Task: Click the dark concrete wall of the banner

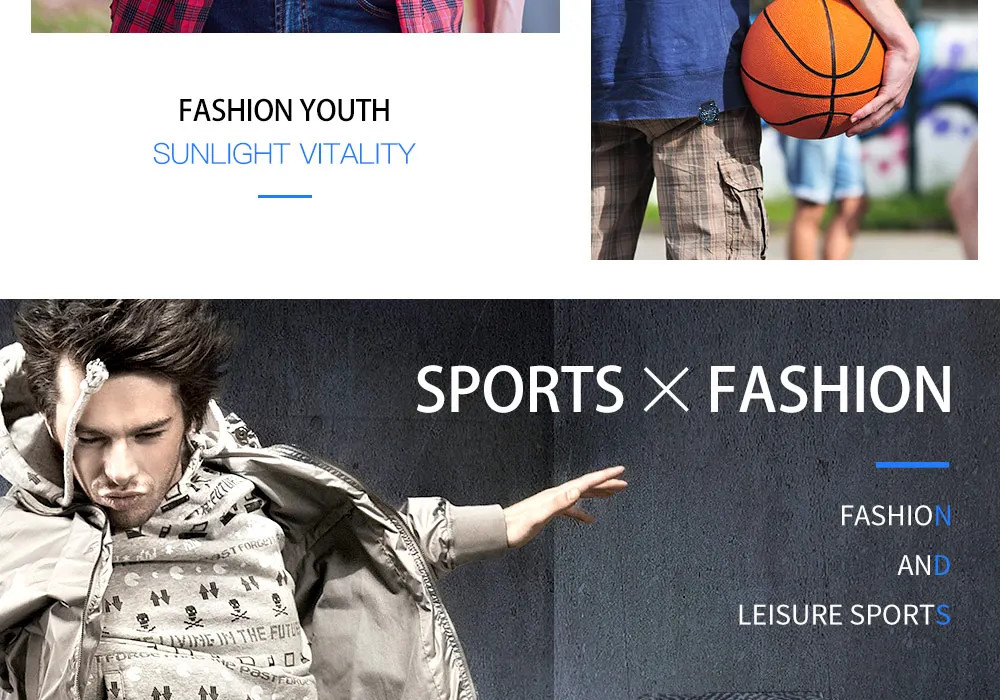Action: pyautogui.click(x=765, y=657)
